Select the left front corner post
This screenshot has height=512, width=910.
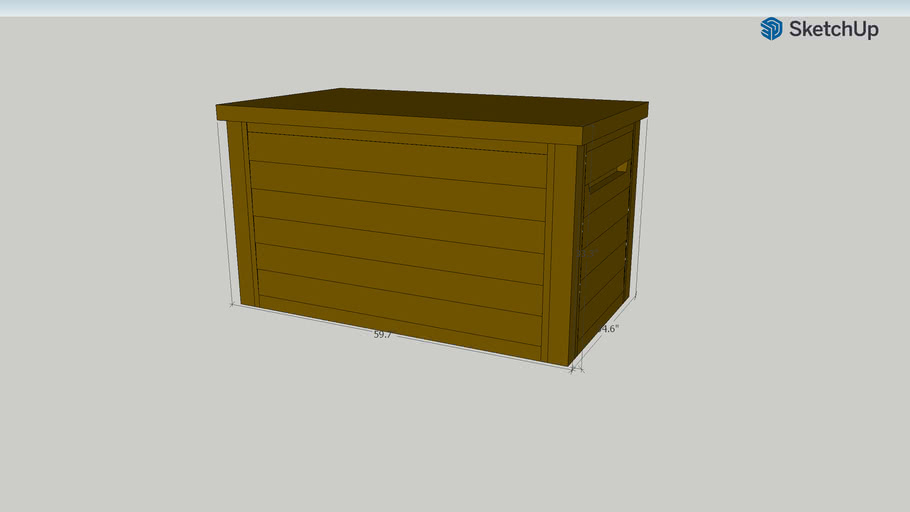[239, 212]
